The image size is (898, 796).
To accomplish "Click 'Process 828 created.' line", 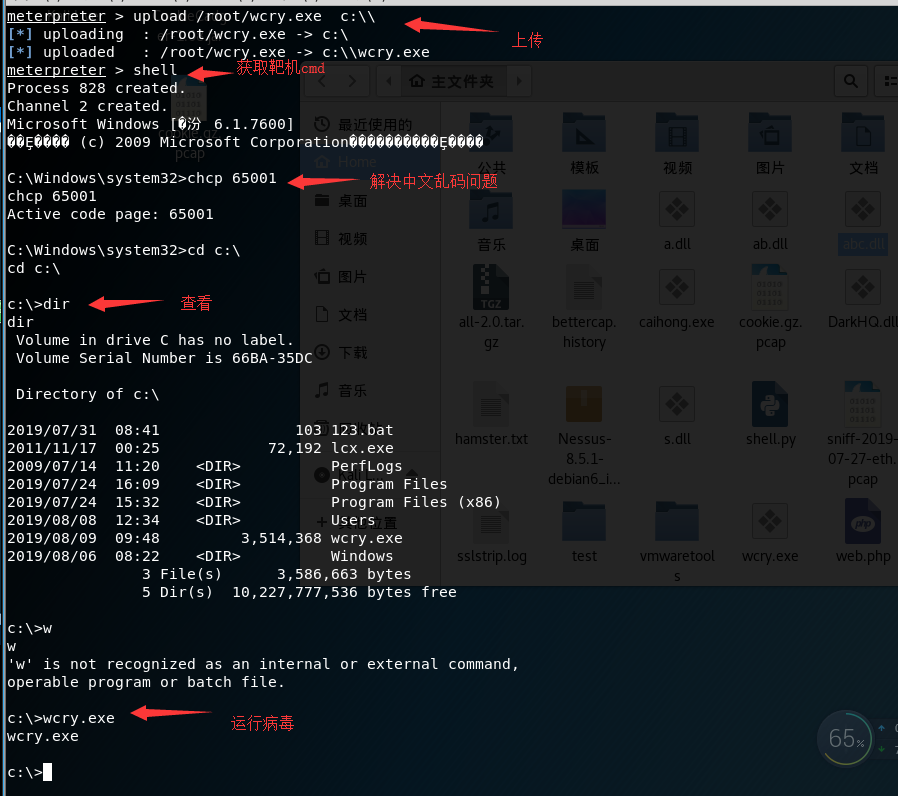I will 96,88.
